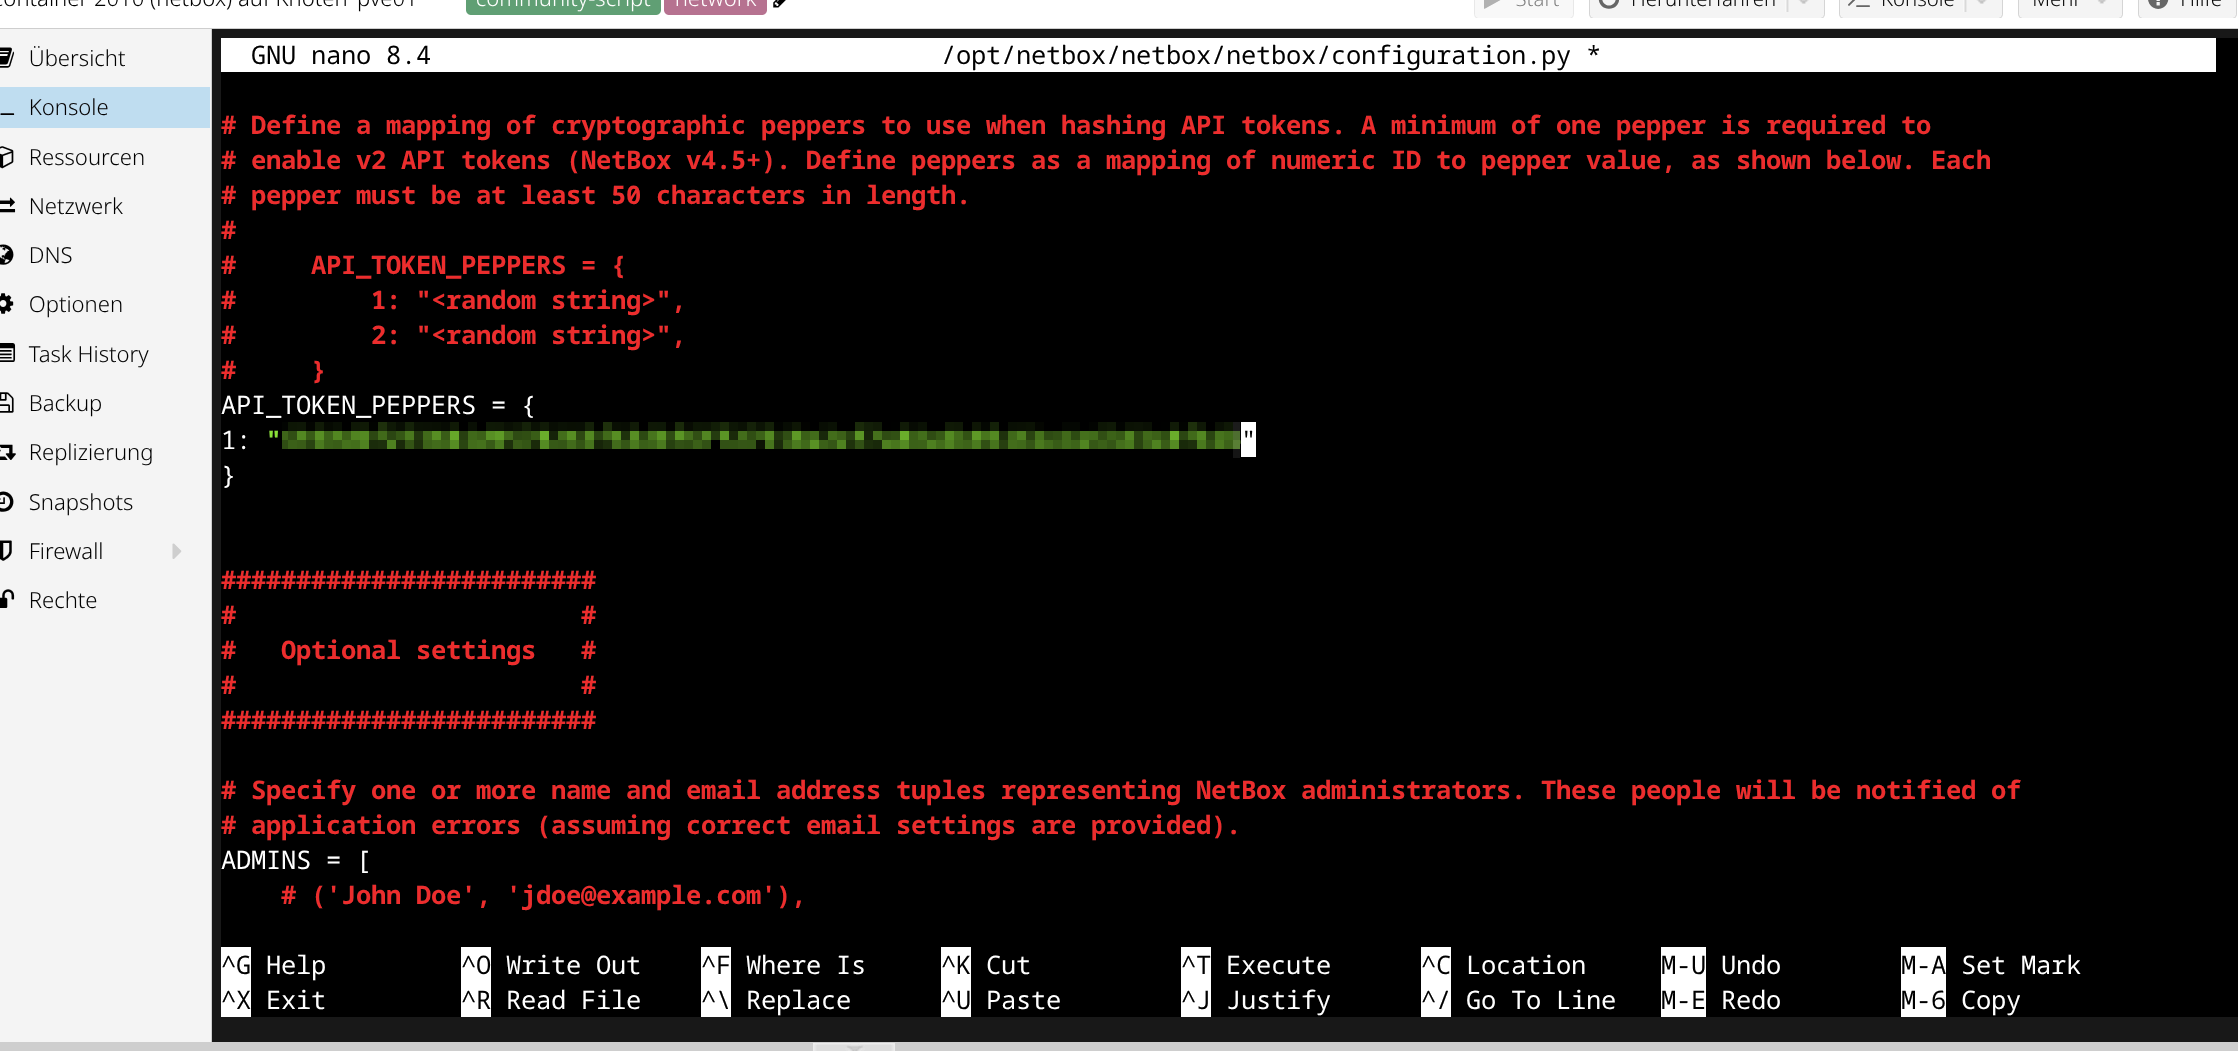Open the Übersicht sidebar entry
Image resolution: width=2238 pixels, height=1051 pixels.
click(105, 58)
